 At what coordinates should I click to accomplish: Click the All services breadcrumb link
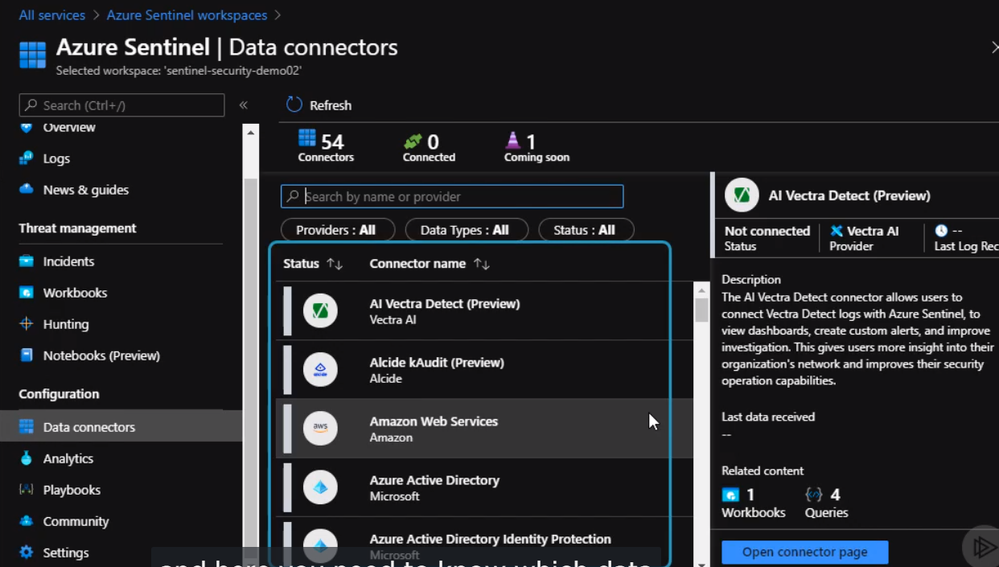click(52, 15)
